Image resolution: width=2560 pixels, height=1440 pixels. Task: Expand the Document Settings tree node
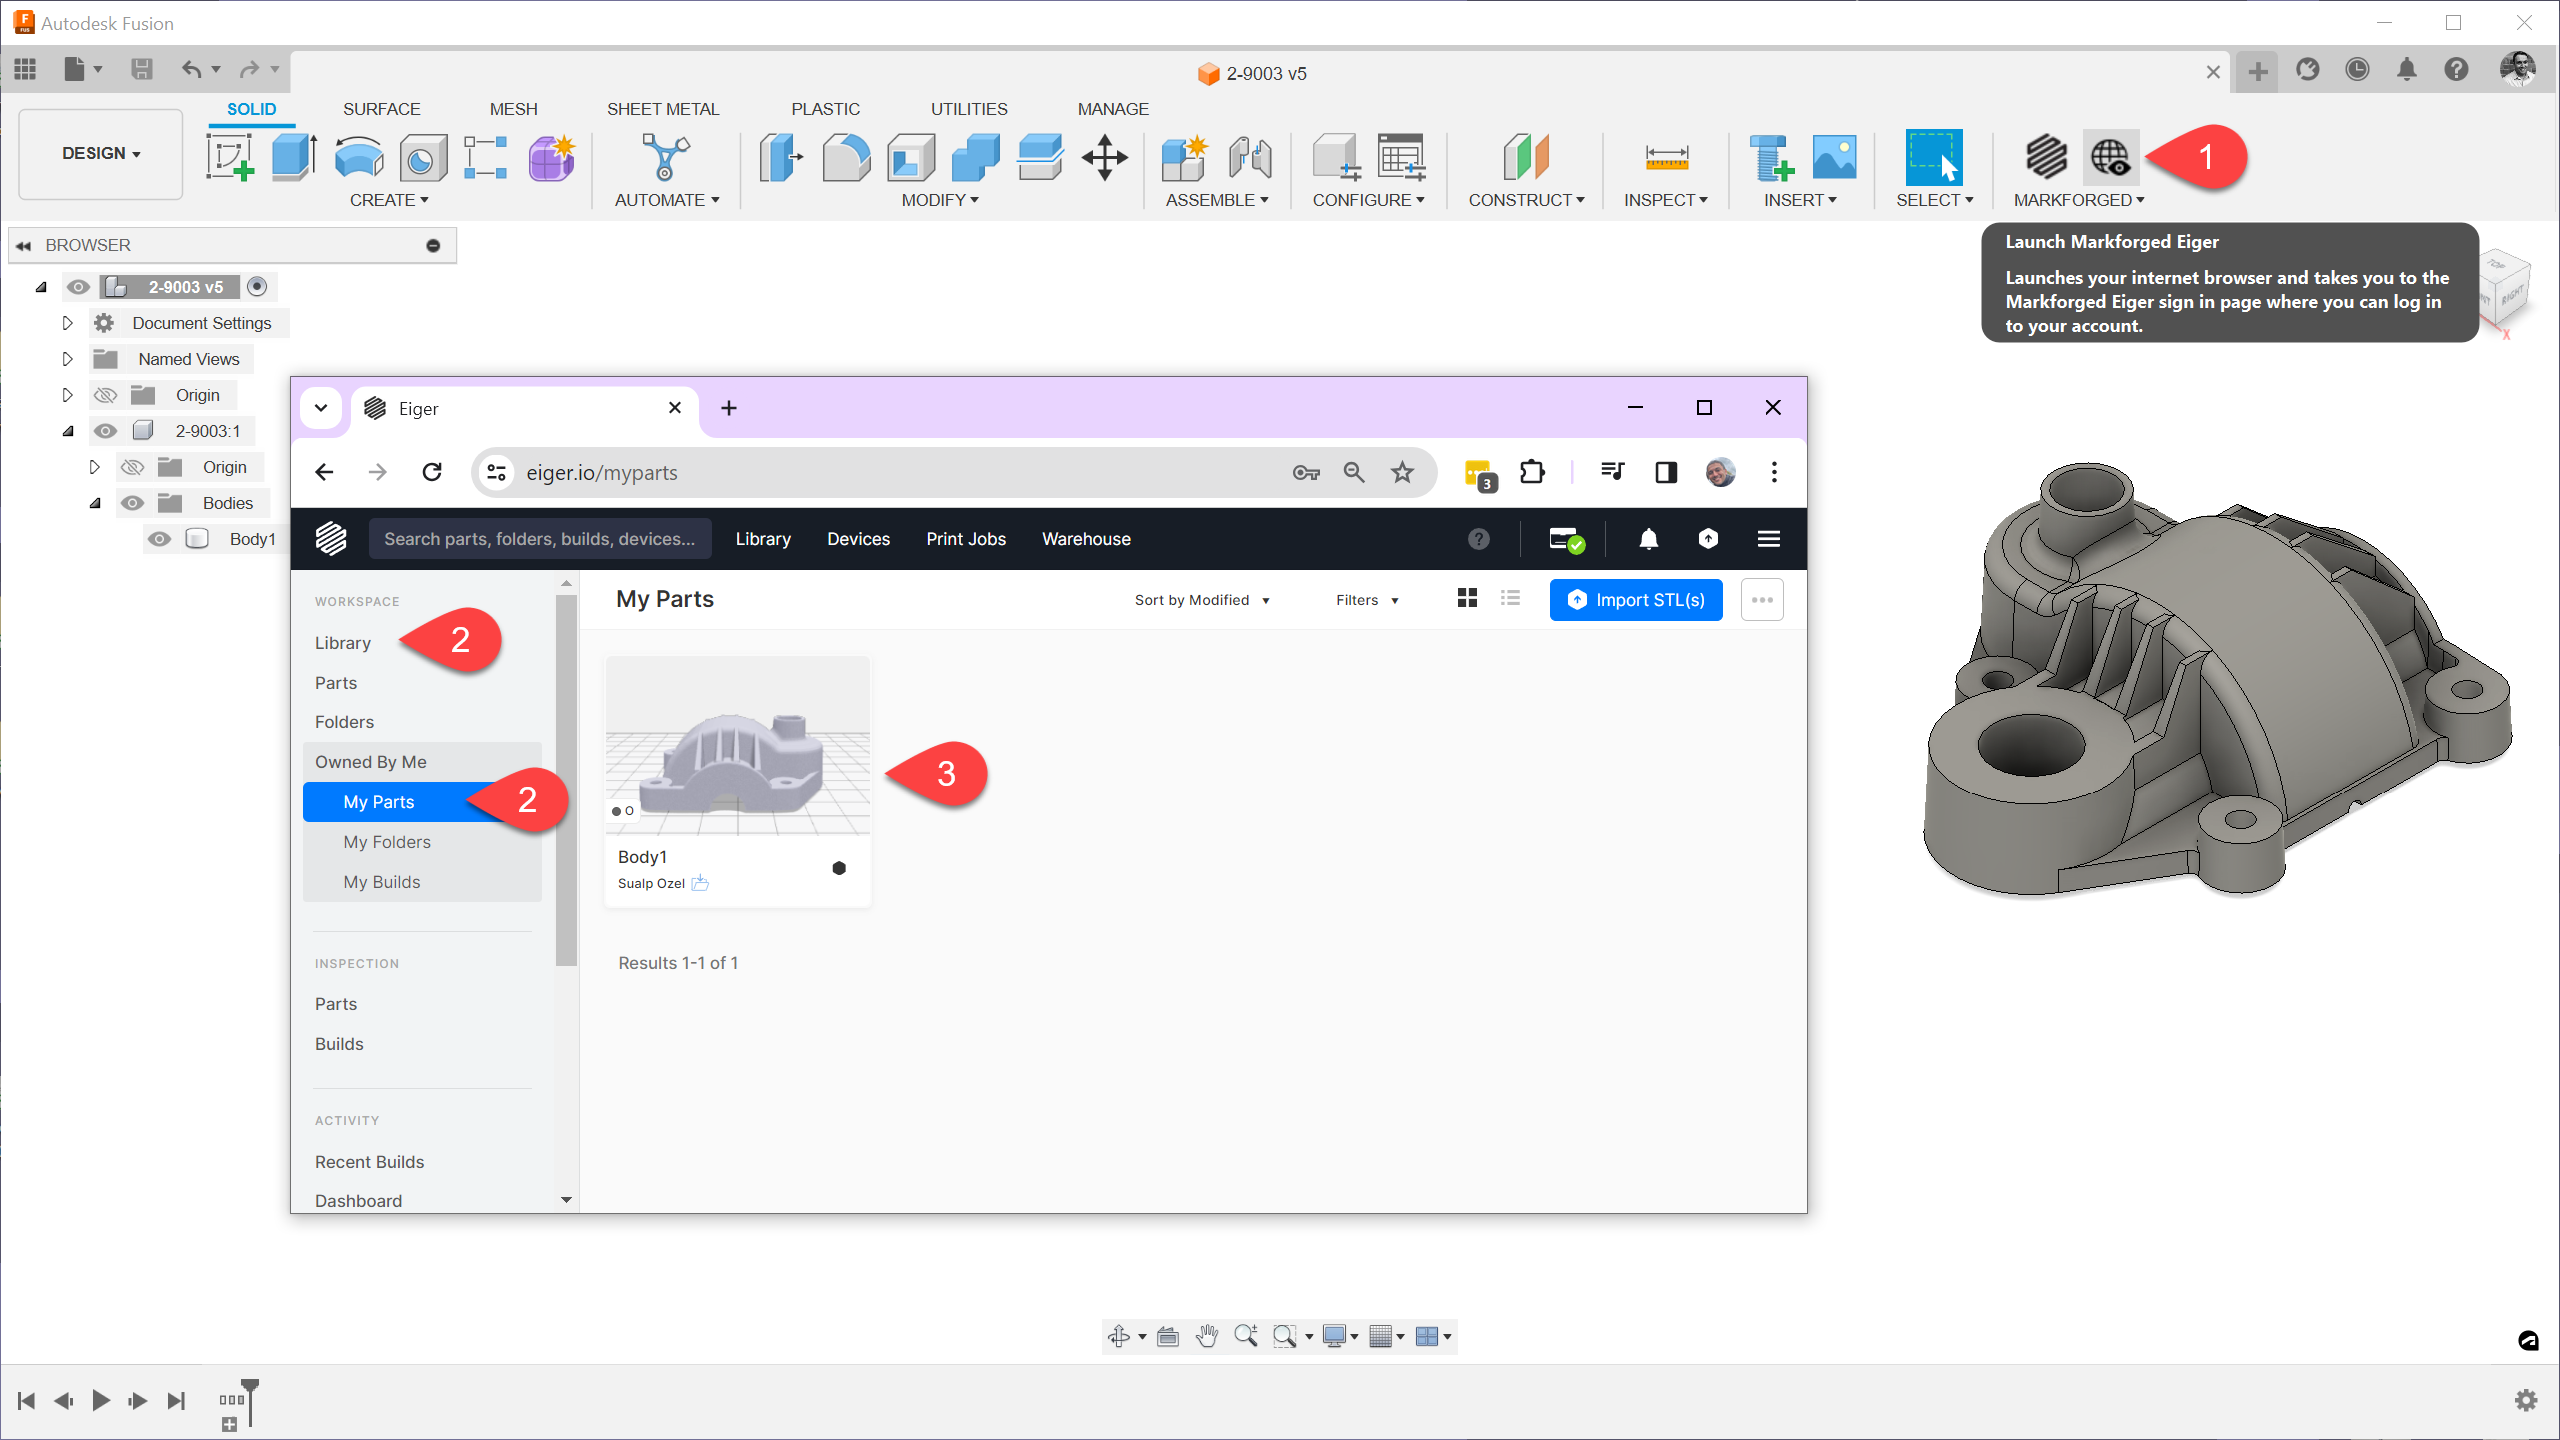coord(67,323)
